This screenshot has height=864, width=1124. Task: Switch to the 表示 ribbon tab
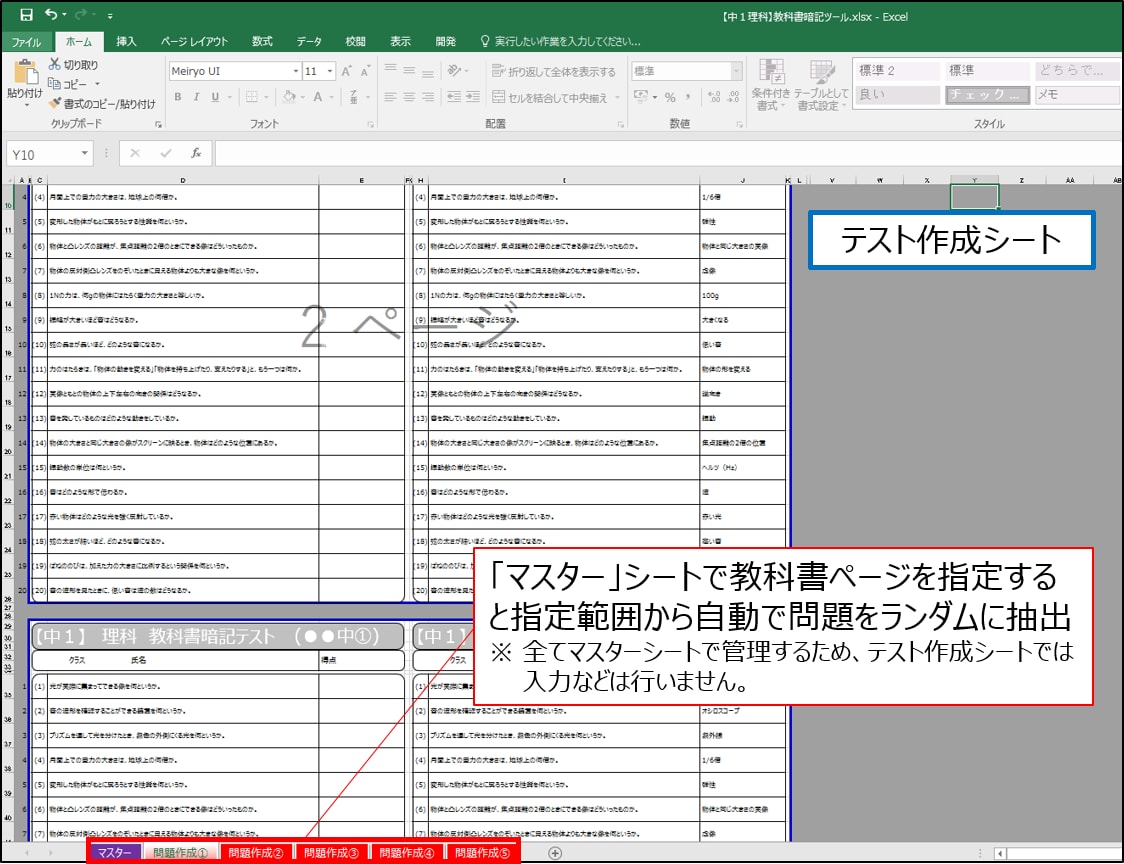[400, 42]
